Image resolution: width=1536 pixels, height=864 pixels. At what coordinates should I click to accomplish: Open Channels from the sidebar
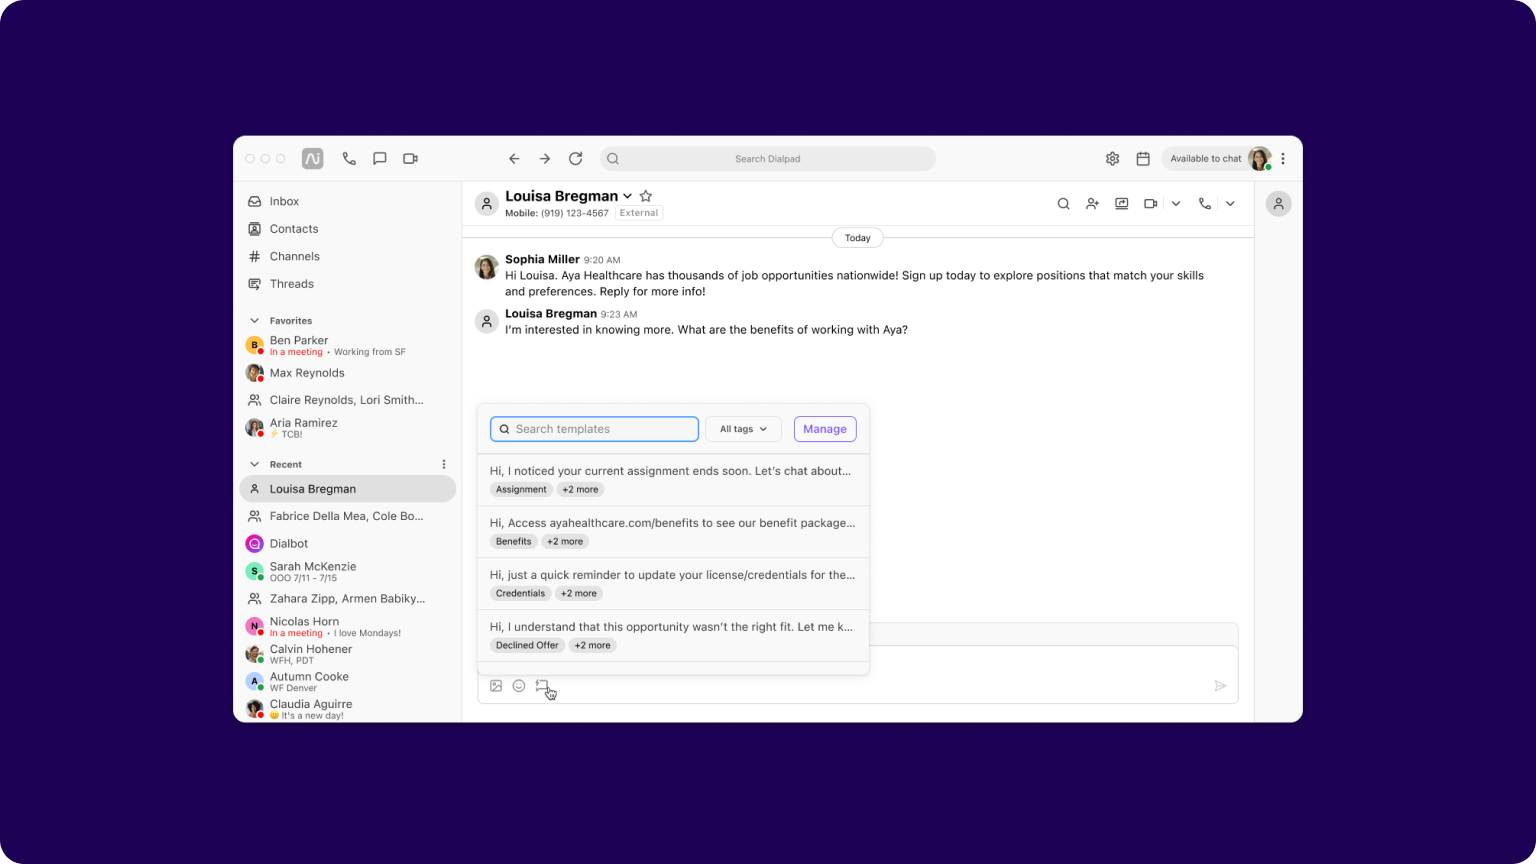[x=296, y=256]
